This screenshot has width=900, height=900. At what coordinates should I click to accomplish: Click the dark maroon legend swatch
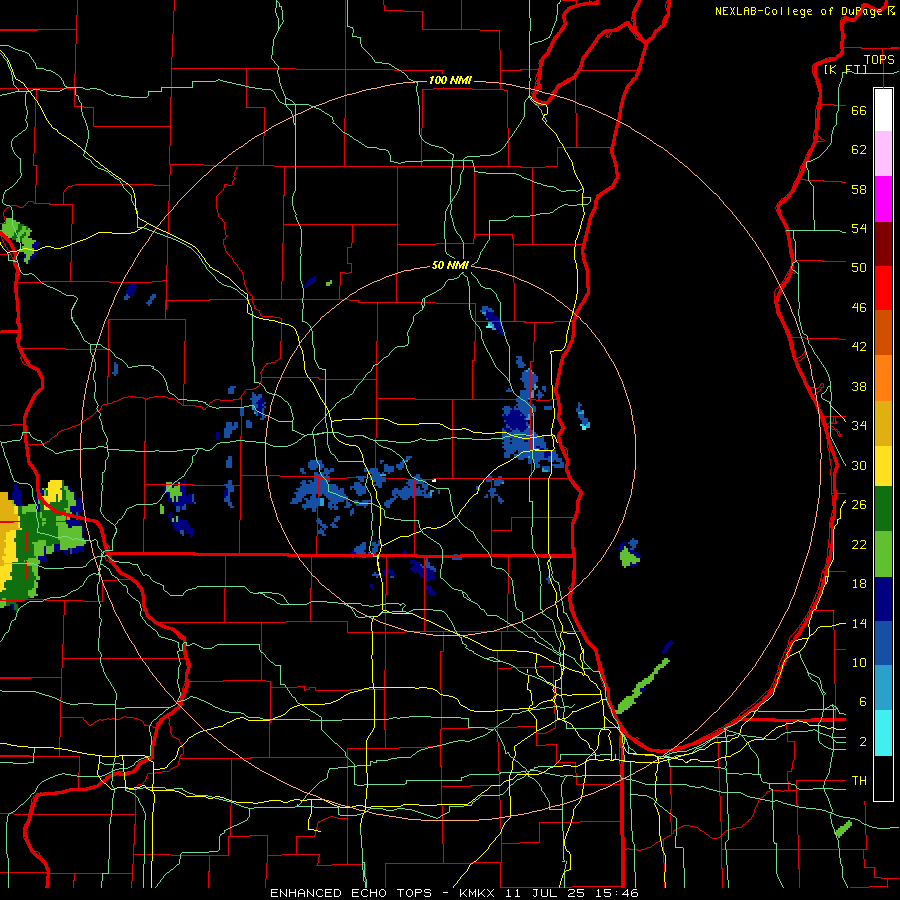(x=883, y=243)
